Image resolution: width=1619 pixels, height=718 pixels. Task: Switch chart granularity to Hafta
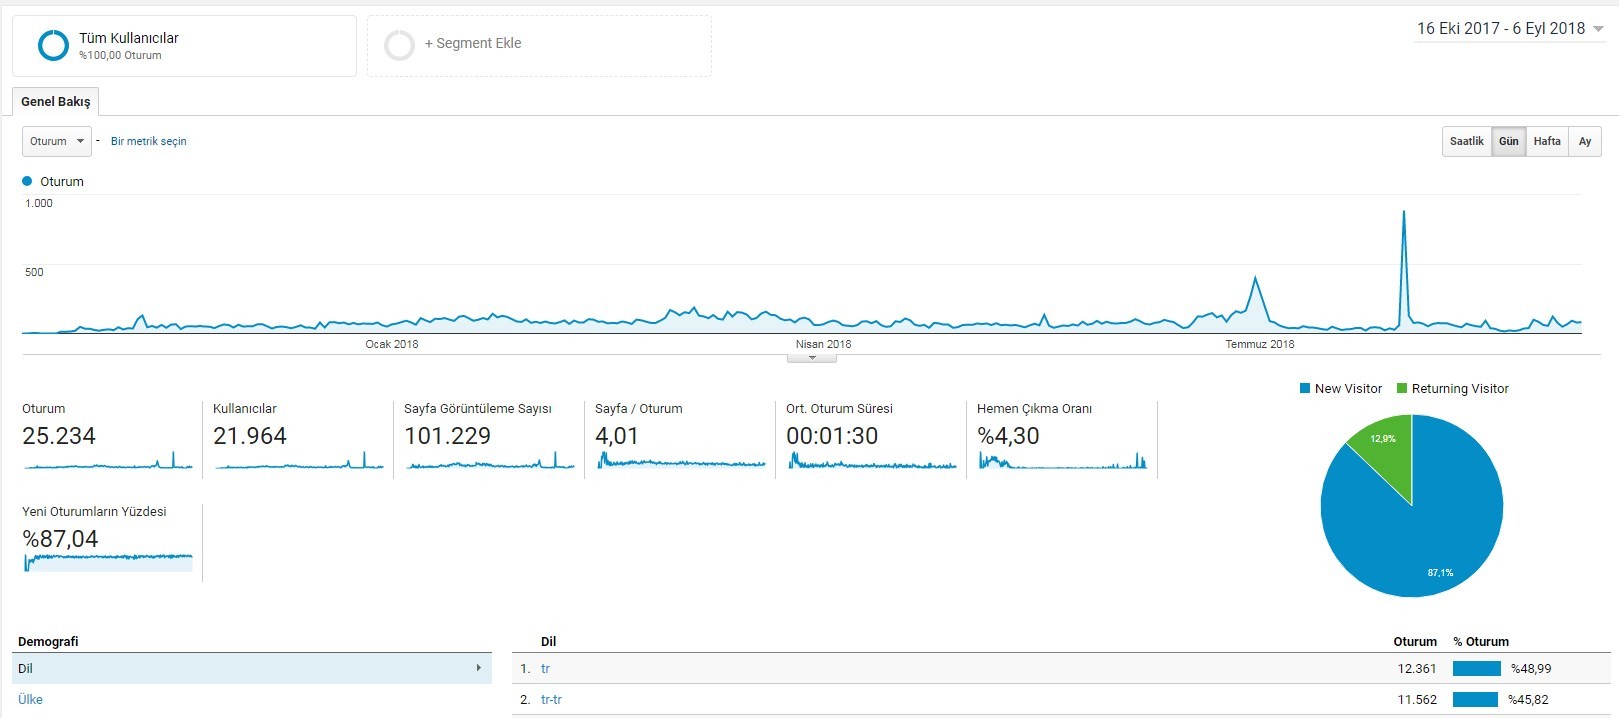(x=1546, y=141)
